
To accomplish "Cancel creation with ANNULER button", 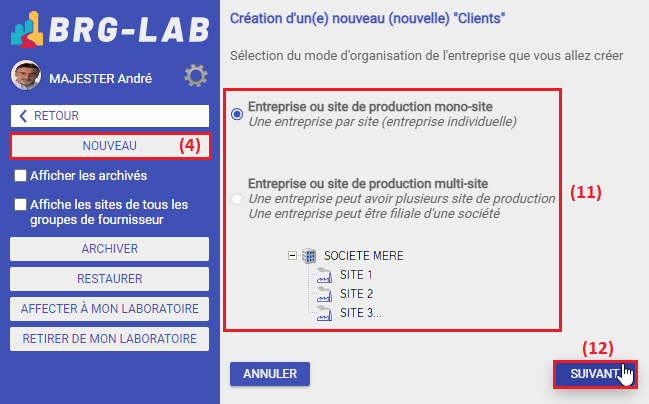I will coord(270,374).
